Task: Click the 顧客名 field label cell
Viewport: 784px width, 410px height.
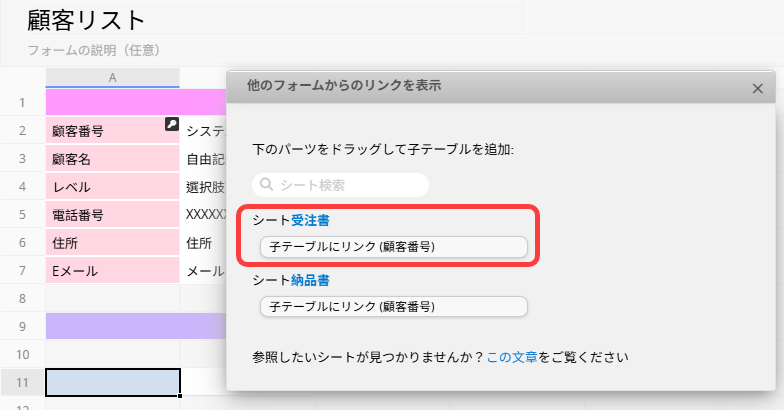Action: pyautogui.click(x=112, y=158)
